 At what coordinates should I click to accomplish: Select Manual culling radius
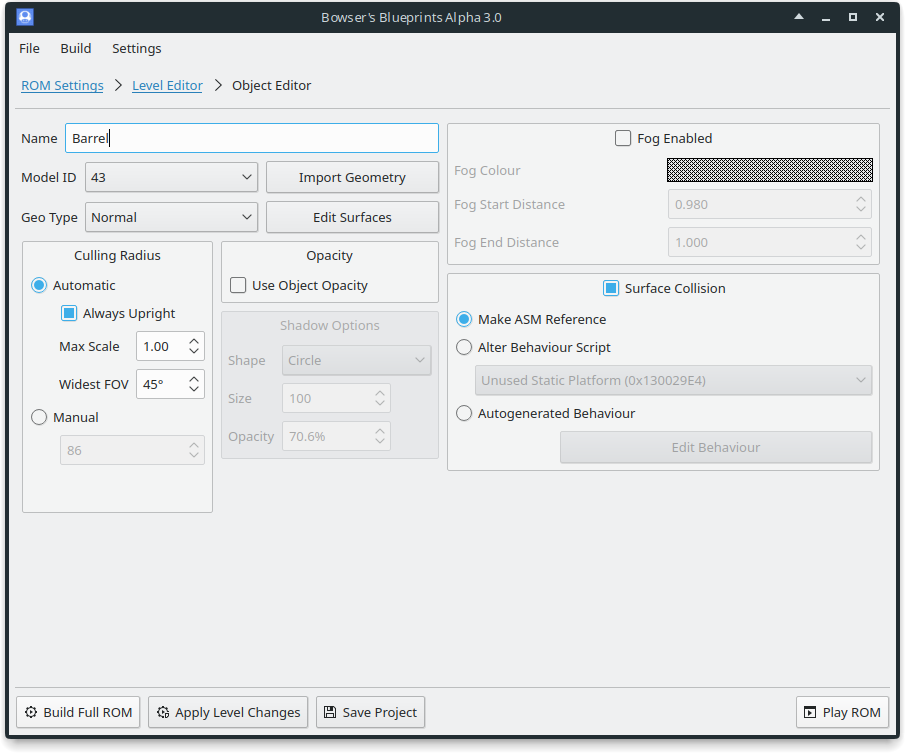[39, 417]
